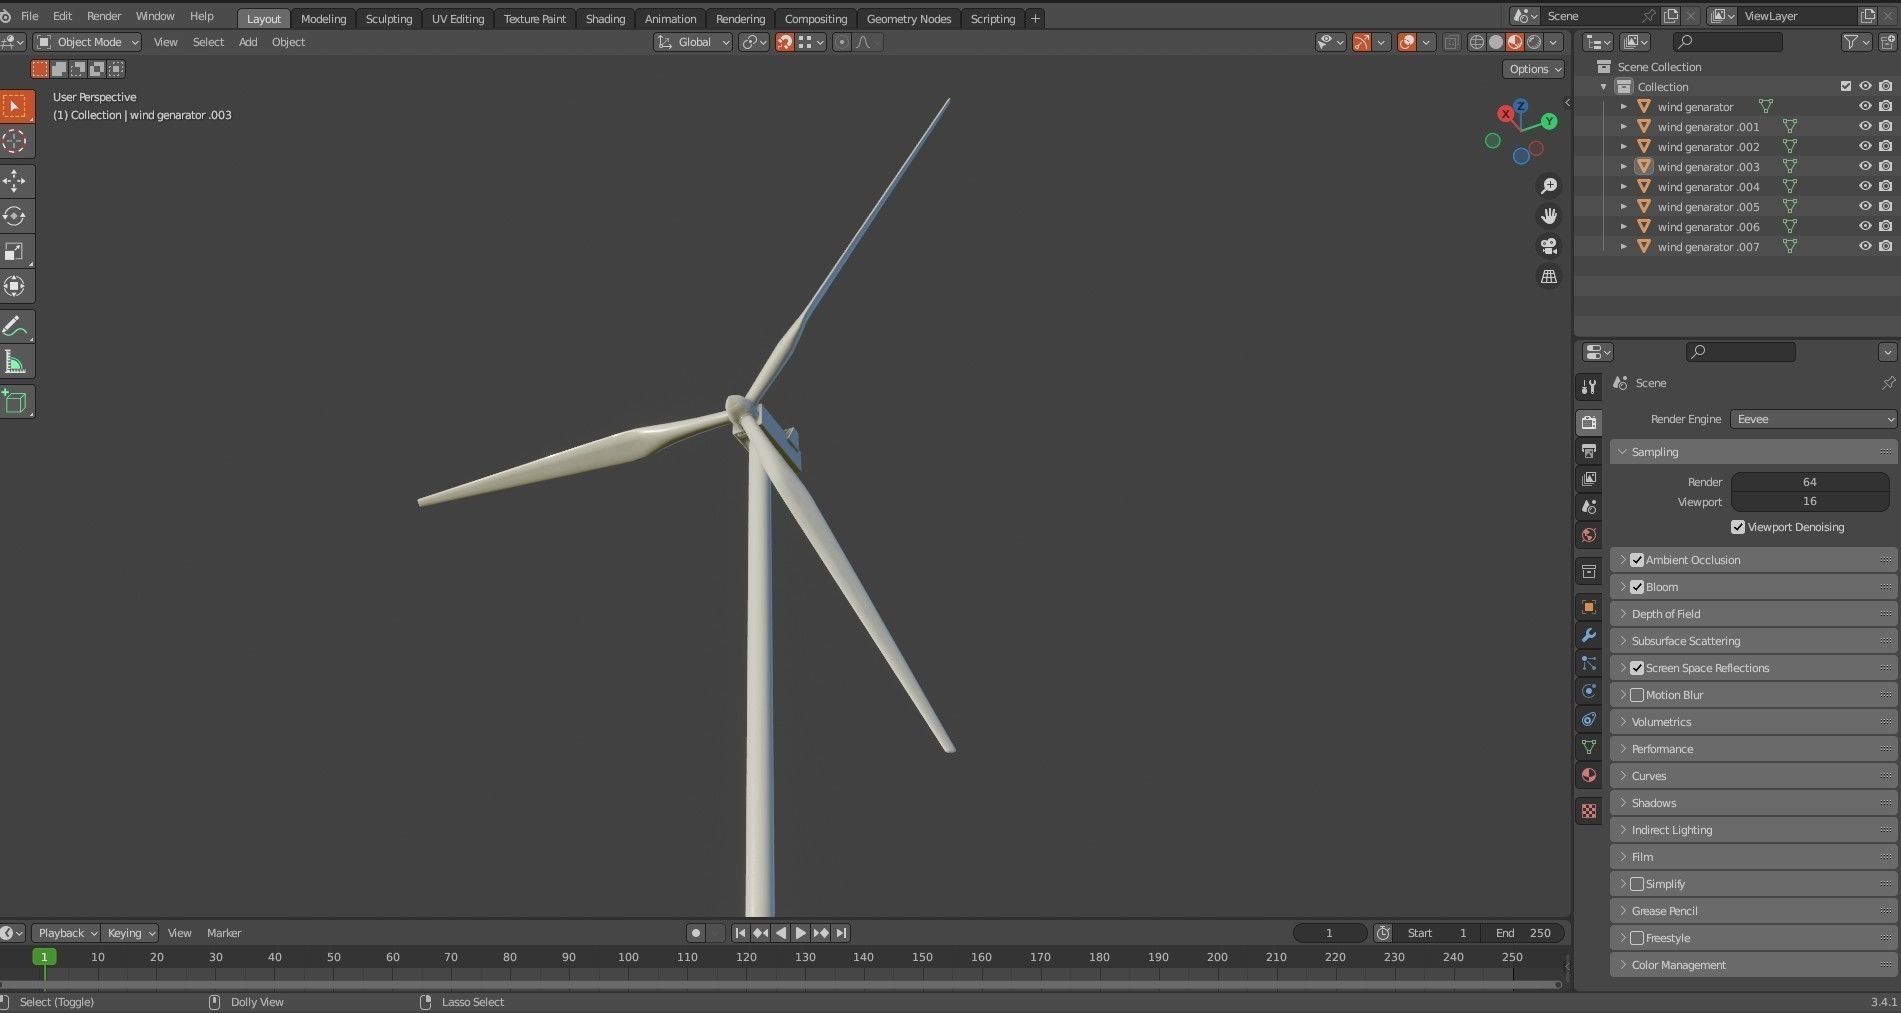Expand the Depth of Field panel
Screen dimensions: 1901x1013
(x=1754, y=614)
